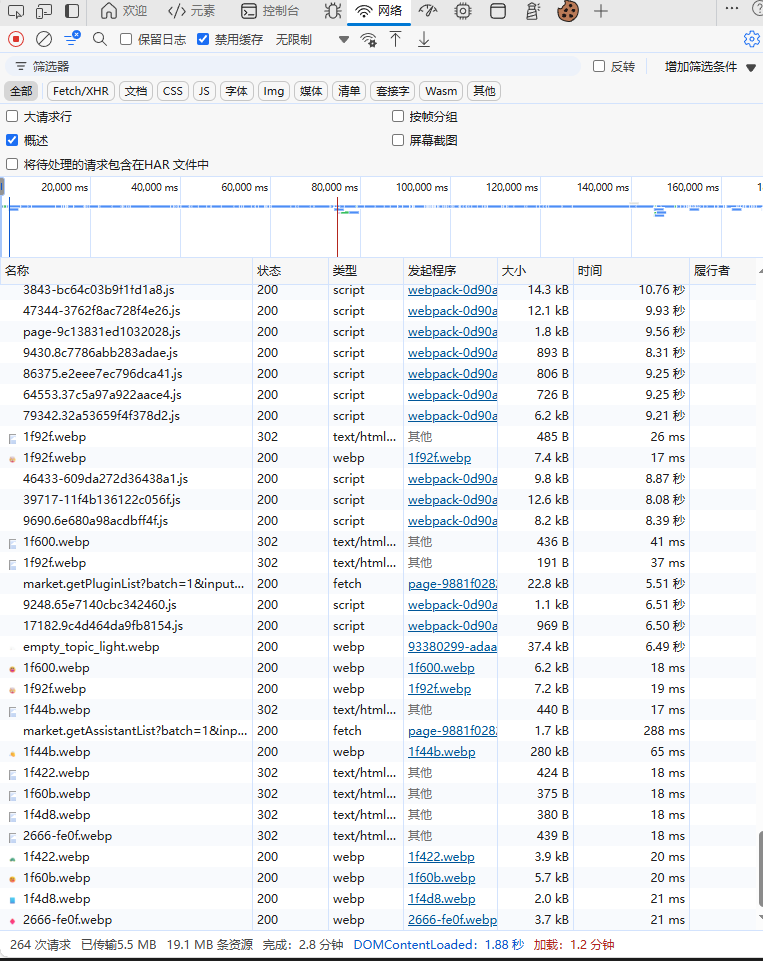This screenshot has width=763, height=961.
Task: Open network conditions Wi-Fi gear icon
Action: (x=368, y=39)
